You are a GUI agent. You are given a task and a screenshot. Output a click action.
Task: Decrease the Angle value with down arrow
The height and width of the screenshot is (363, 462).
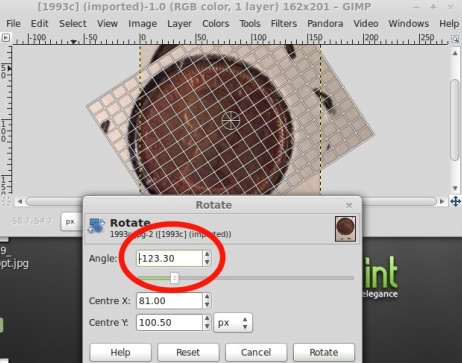tap(207, 262)
